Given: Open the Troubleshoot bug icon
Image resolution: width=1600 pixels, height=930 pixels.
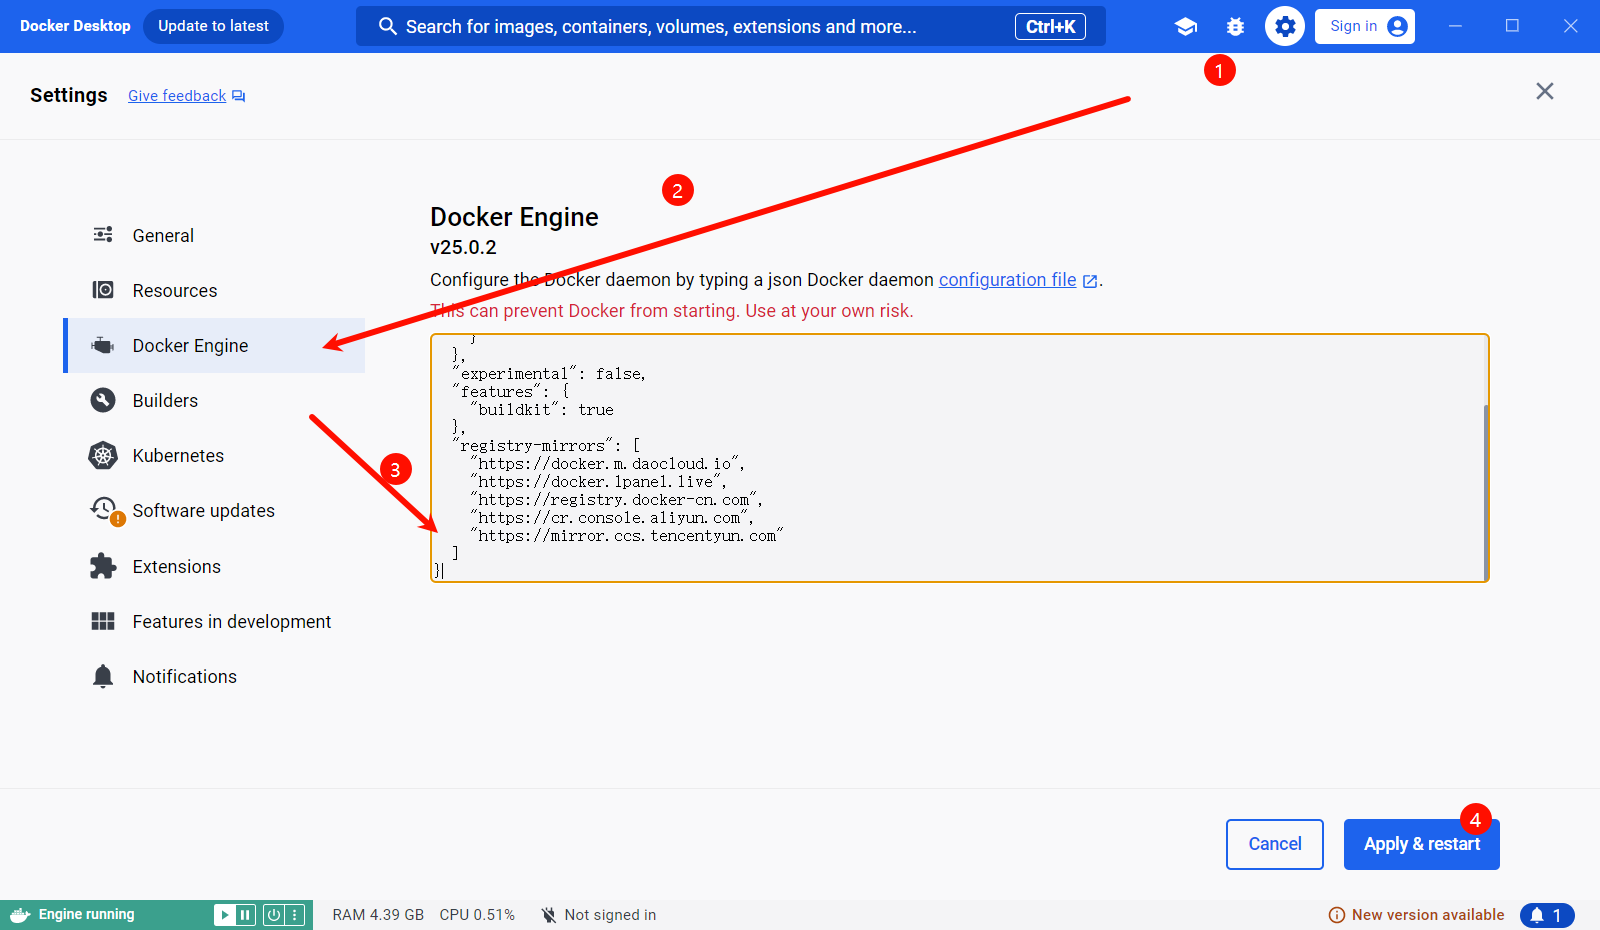Looking at the screenshot, I should tap(1236, 27).
